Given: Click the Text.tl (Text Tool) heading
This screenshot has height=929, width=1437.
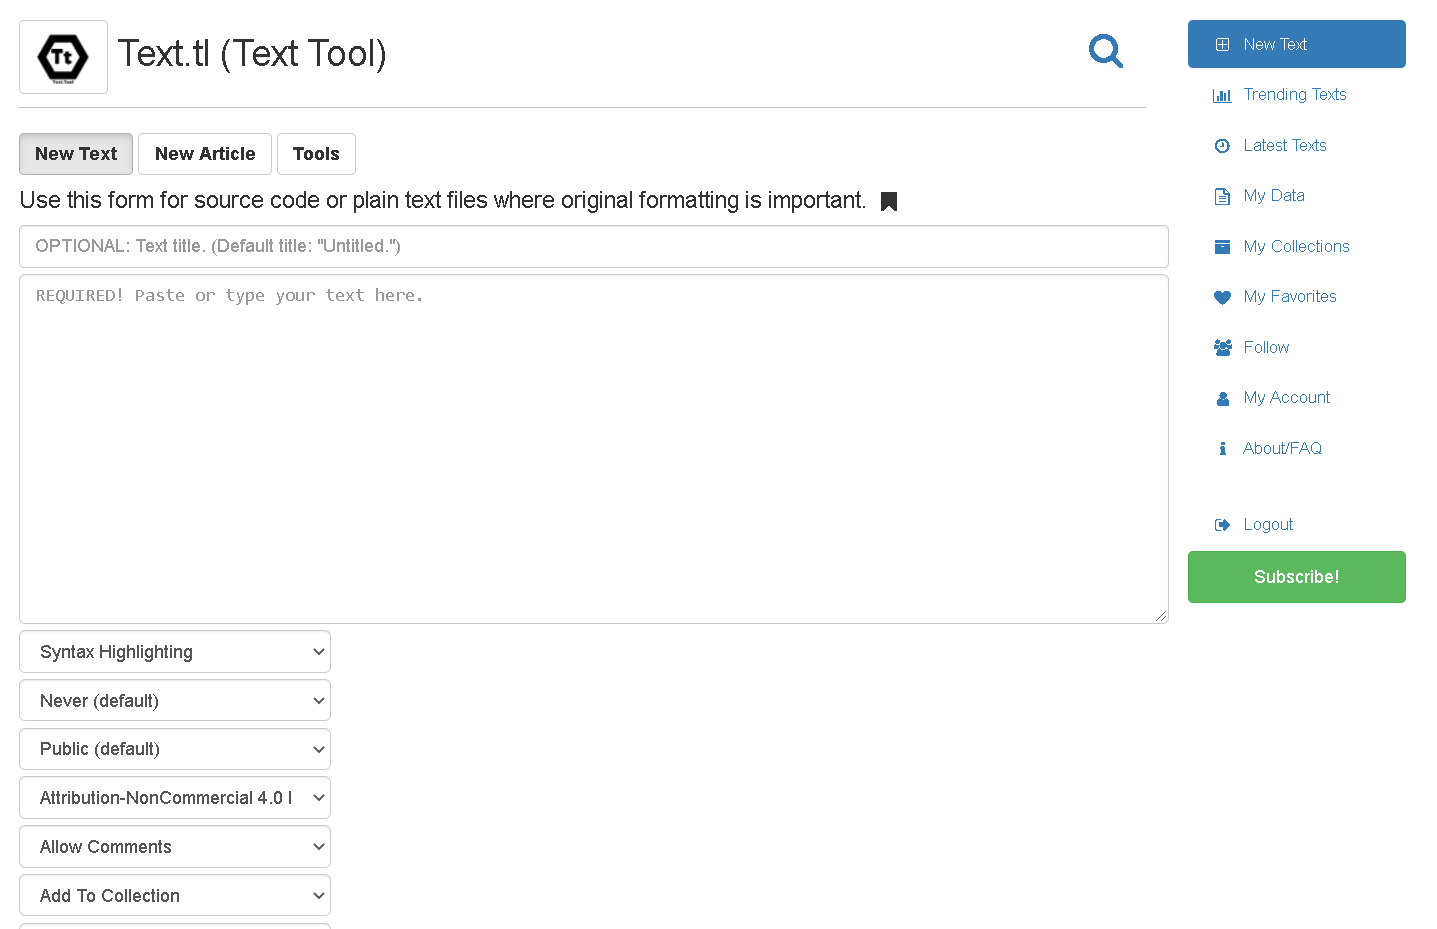Looking at the screenshot, I should 252,53.
